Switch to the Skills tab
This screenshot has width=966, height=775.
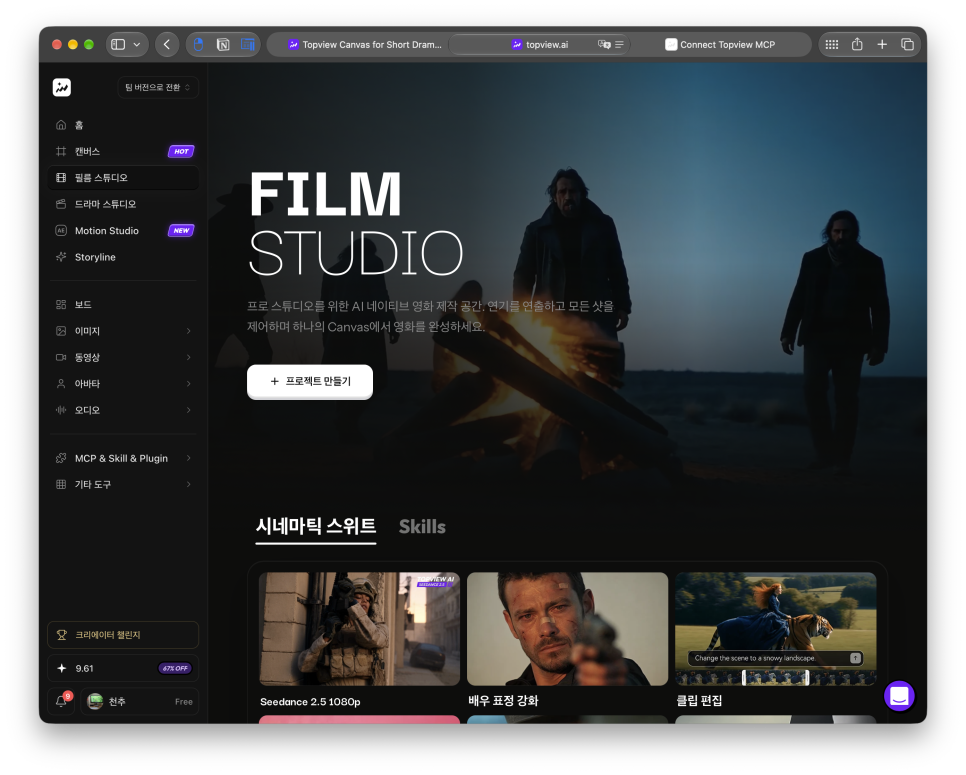[422, 527]
